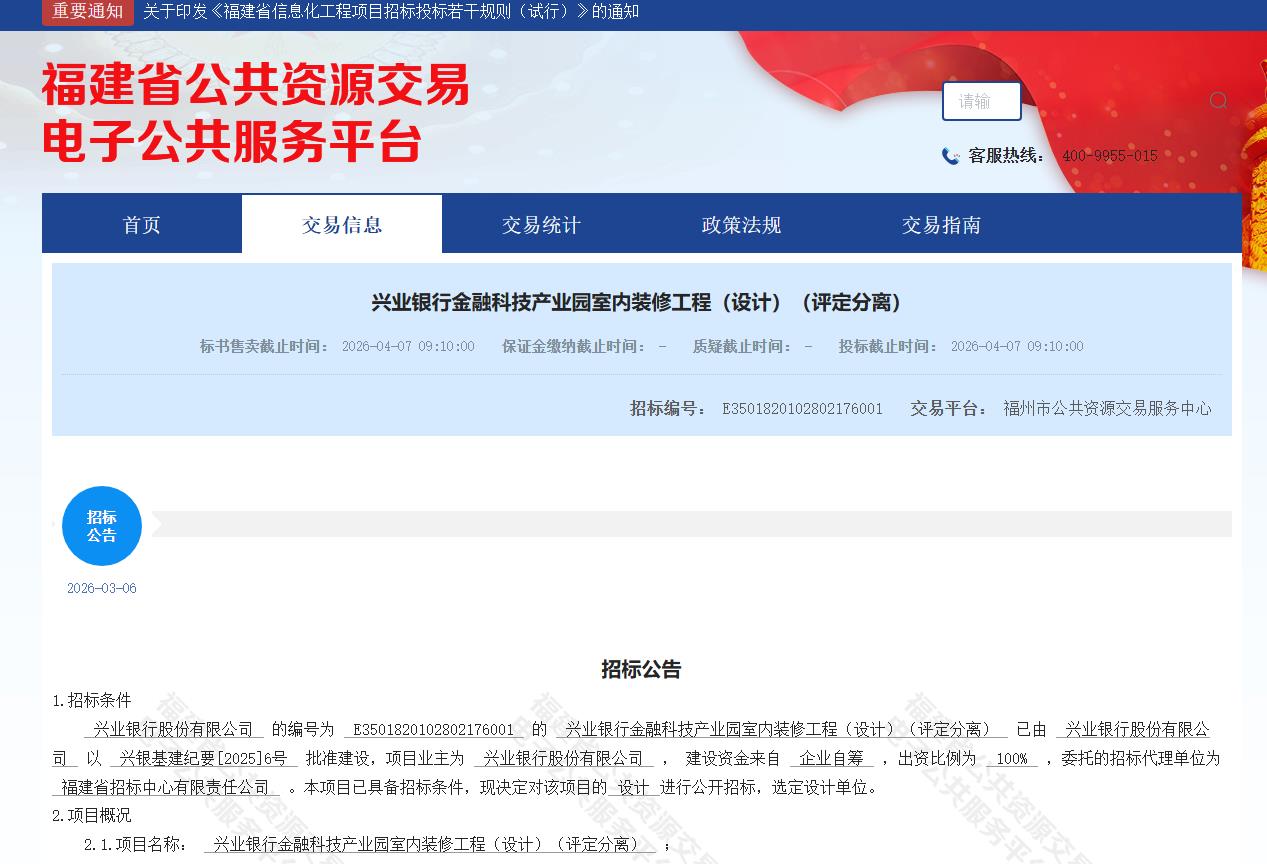
Task: Click the gray timeline progress bar
Action: point(690,524)
